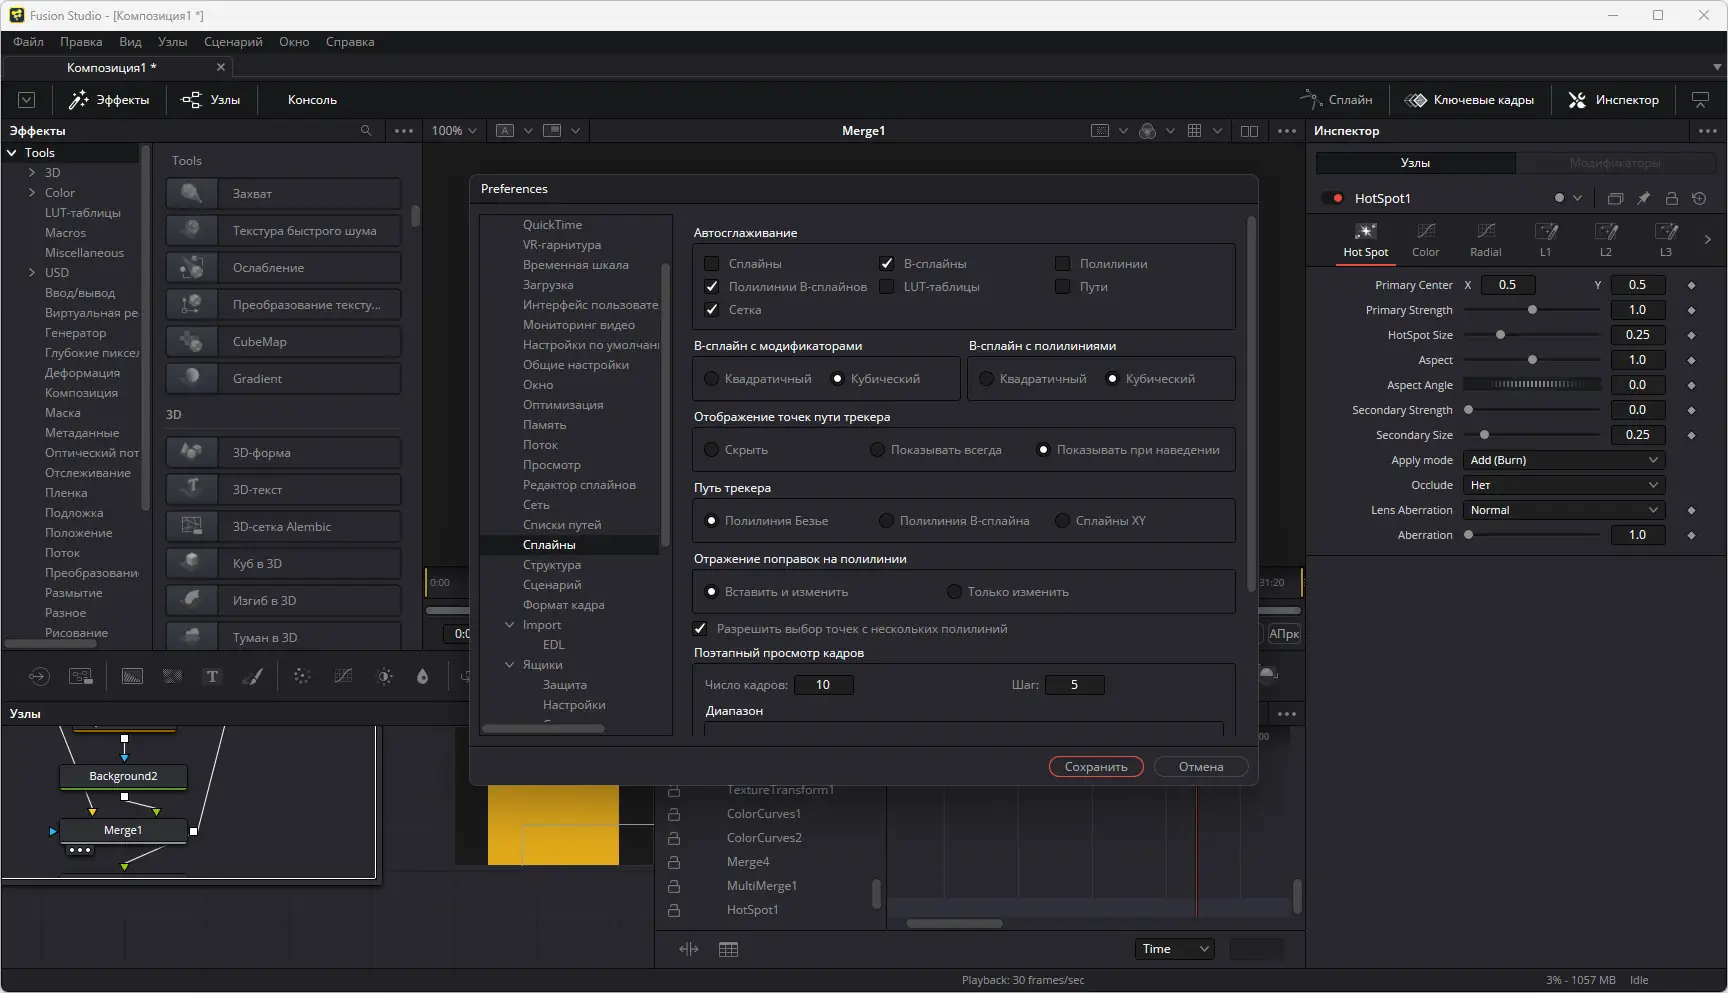The image size is (1728, 993).
Task: Open the Окно menu
Action: point(294,42)
